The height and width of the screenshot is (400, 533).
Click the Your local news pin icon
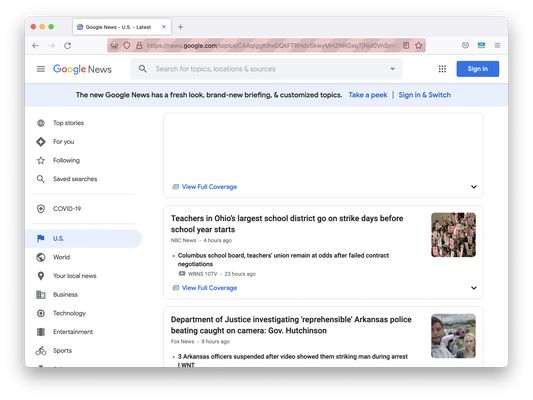[41, 276]
